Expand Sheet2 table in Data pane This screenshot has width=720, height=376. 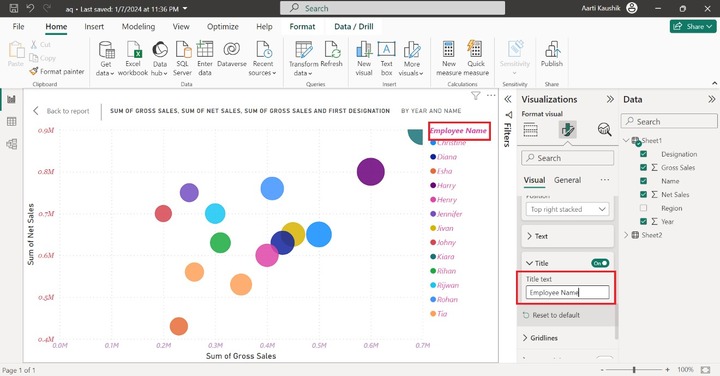626,235
